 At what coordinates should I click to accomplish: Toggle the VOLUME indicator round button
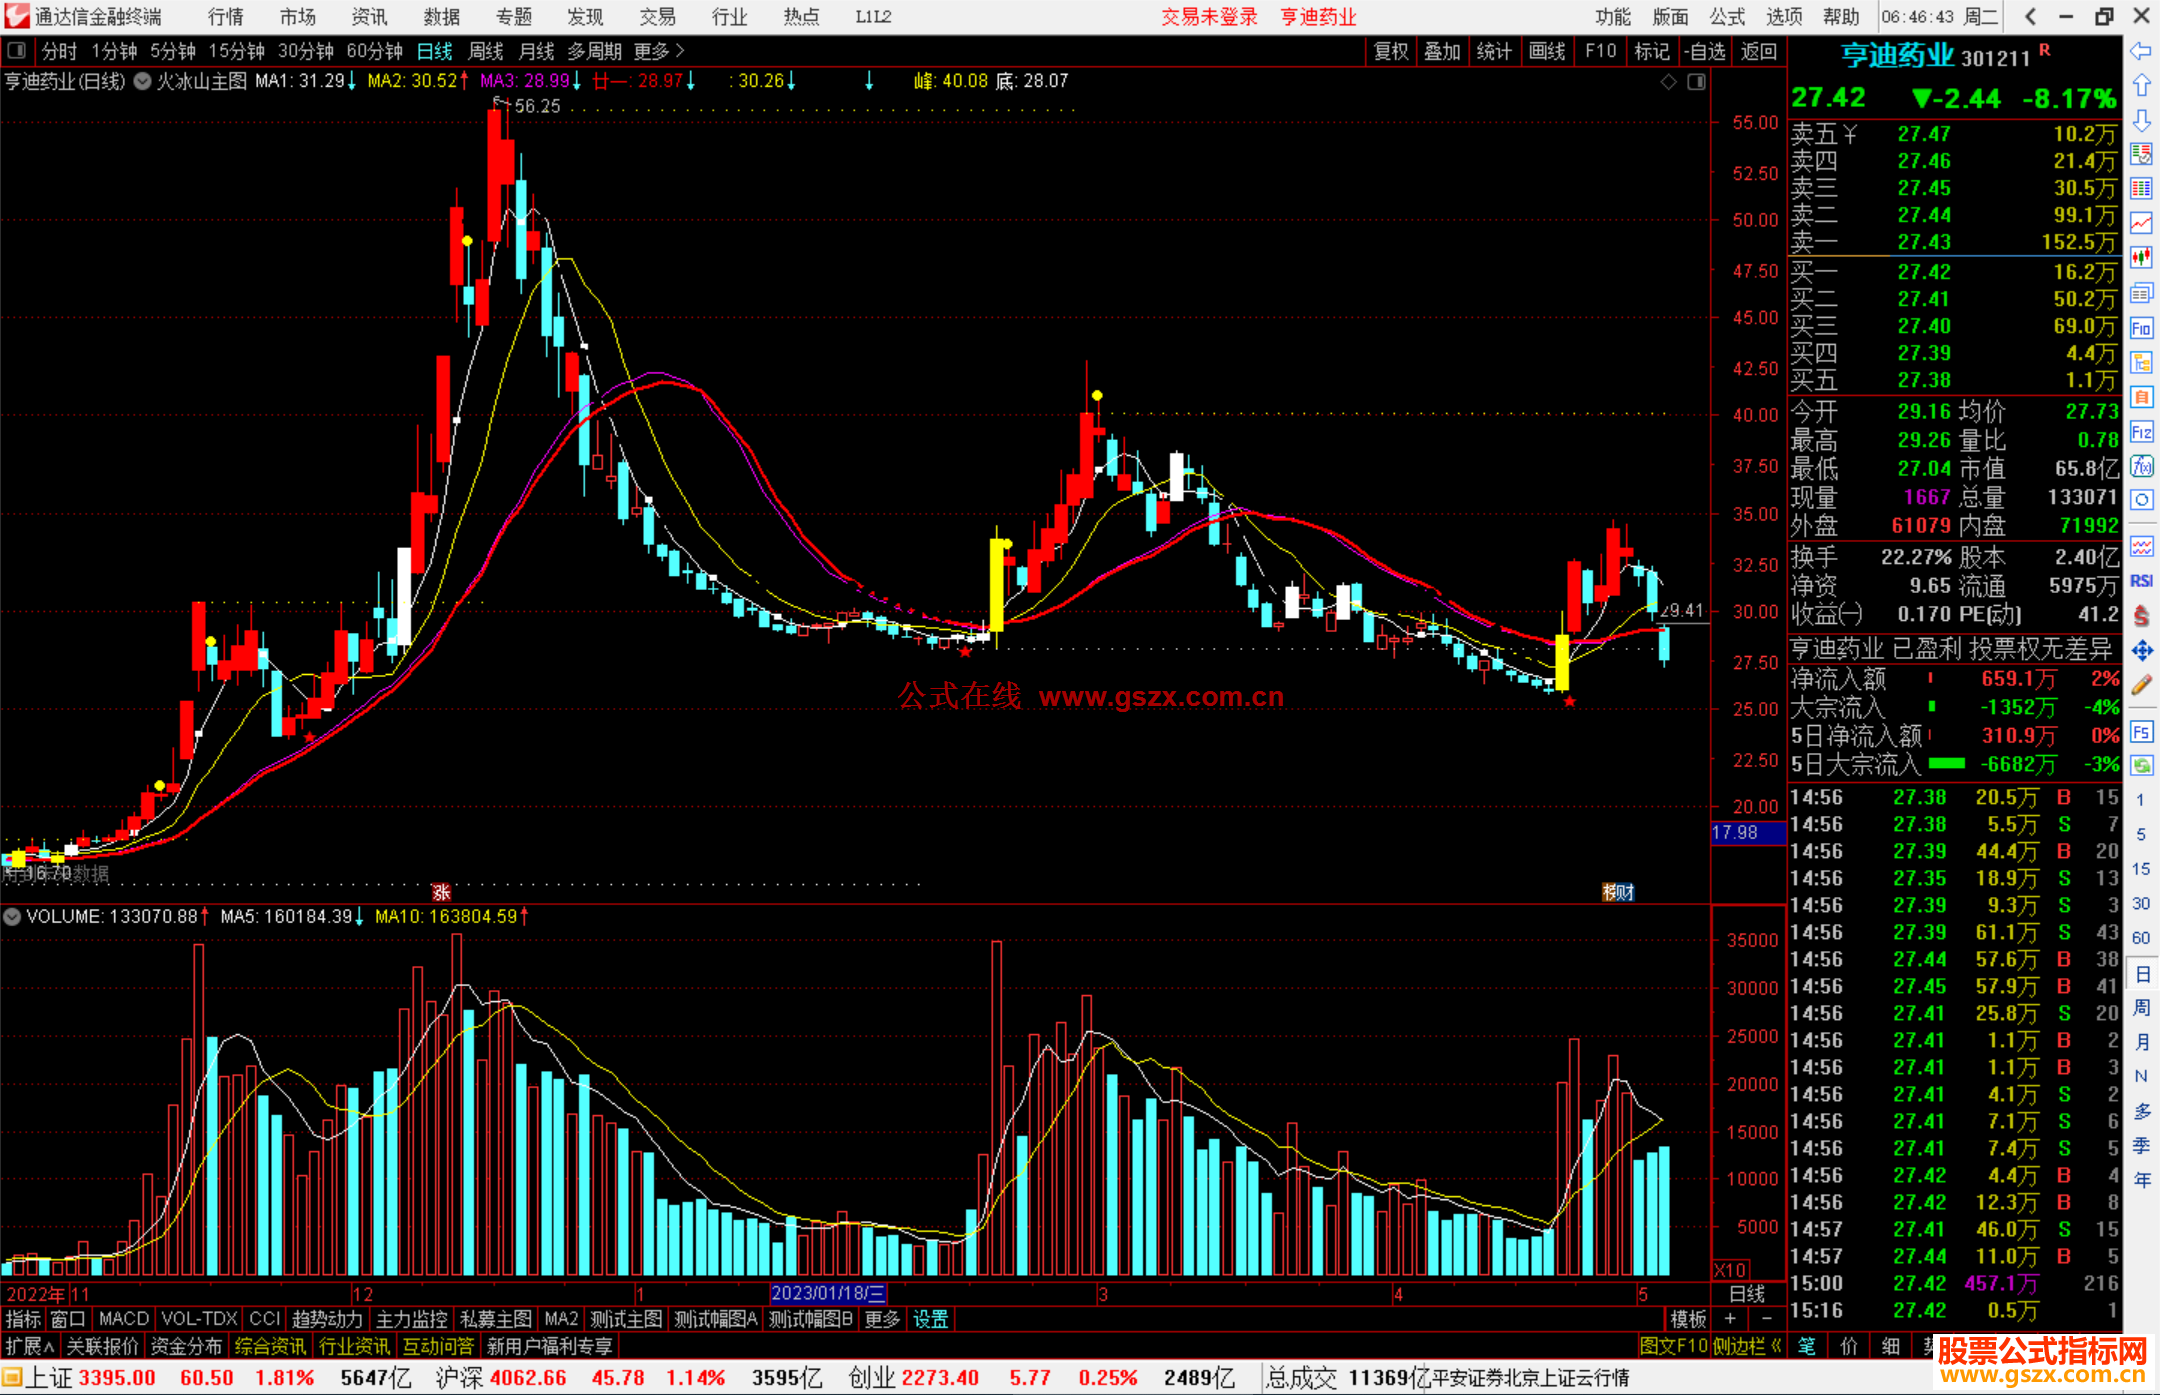[12, 916]
